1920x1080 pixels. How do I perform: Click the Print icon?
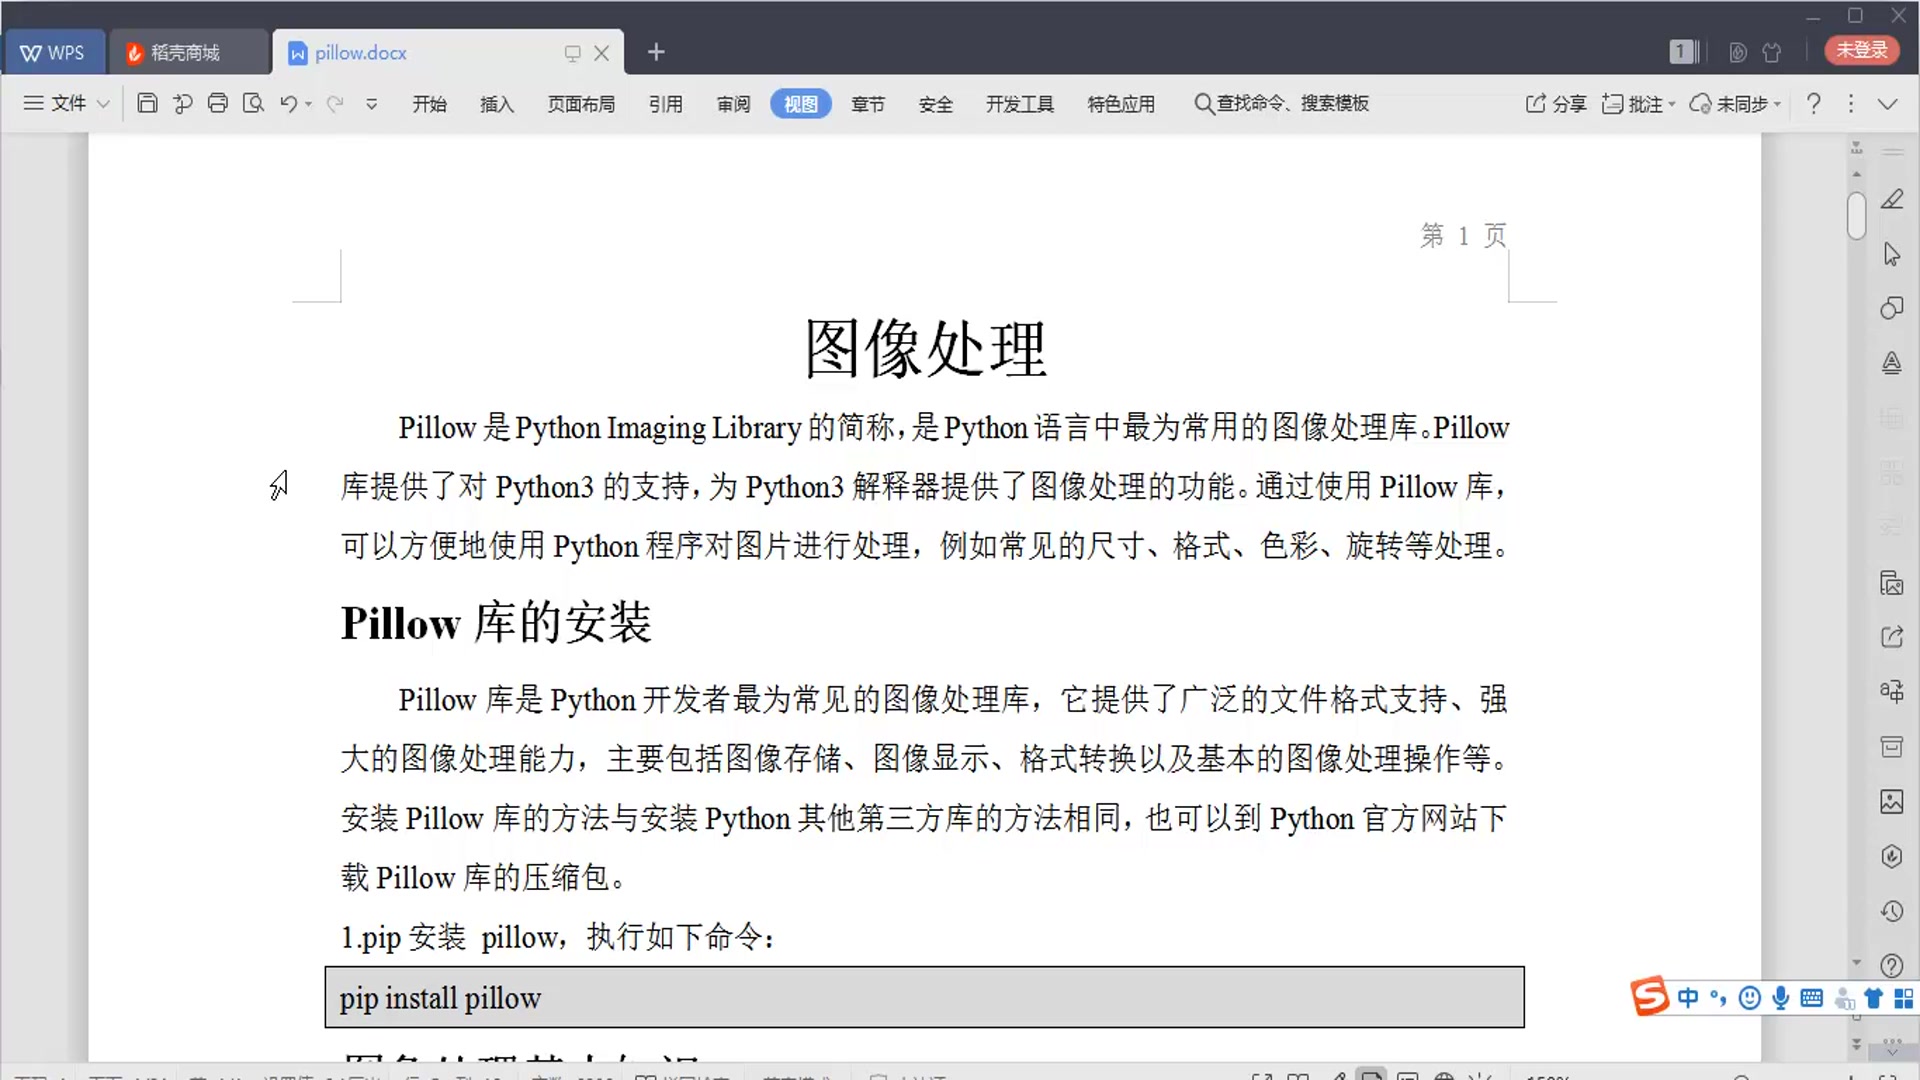(217, 103)
